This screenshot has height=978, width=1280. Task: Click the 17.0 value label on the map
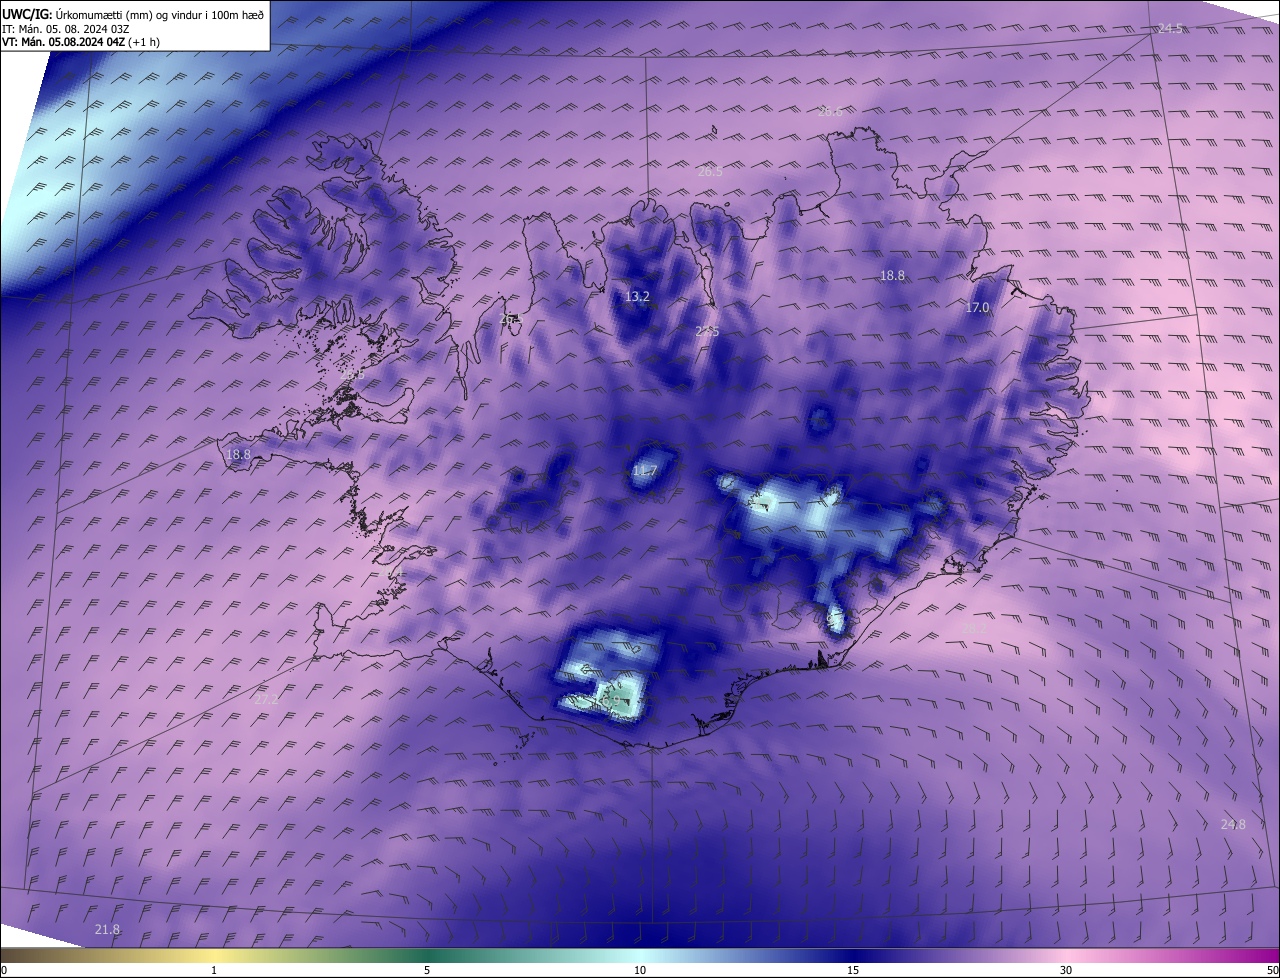point(977,308)
